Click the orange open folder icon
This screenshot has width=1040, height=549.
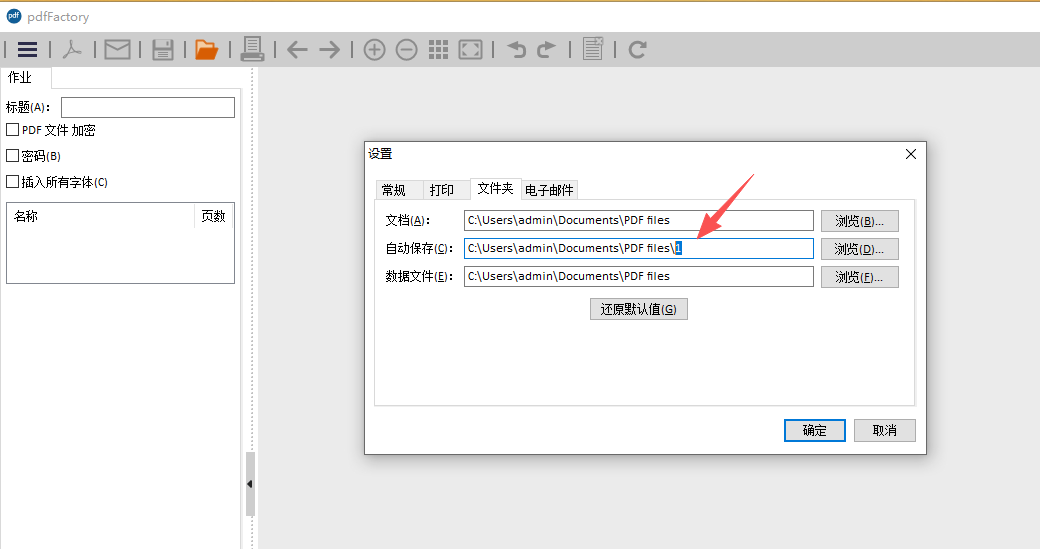(x=206, y=49)
